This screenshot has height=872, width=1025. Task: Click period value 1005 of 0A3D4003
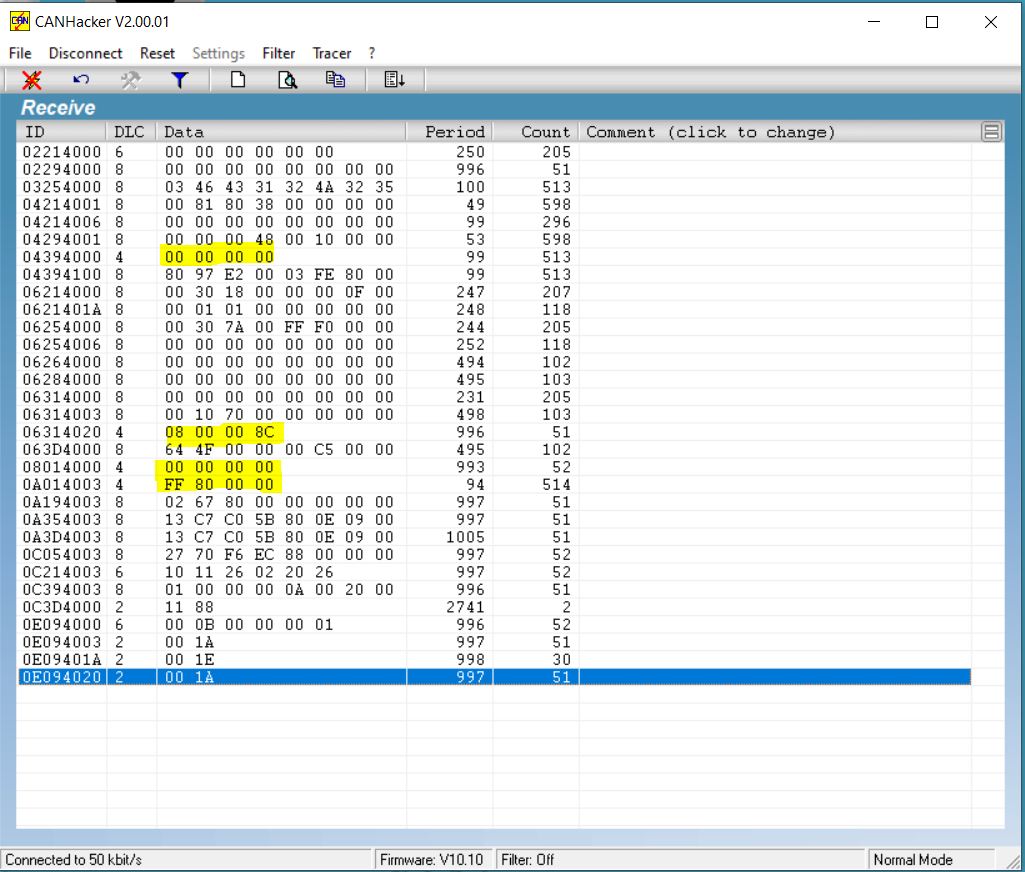click(x=465, y=537)
